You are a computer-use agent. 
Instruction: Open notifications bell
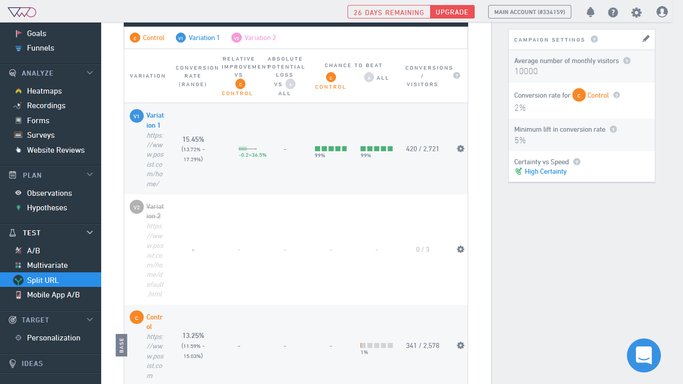pyautogui.click(x=590, y=12)
